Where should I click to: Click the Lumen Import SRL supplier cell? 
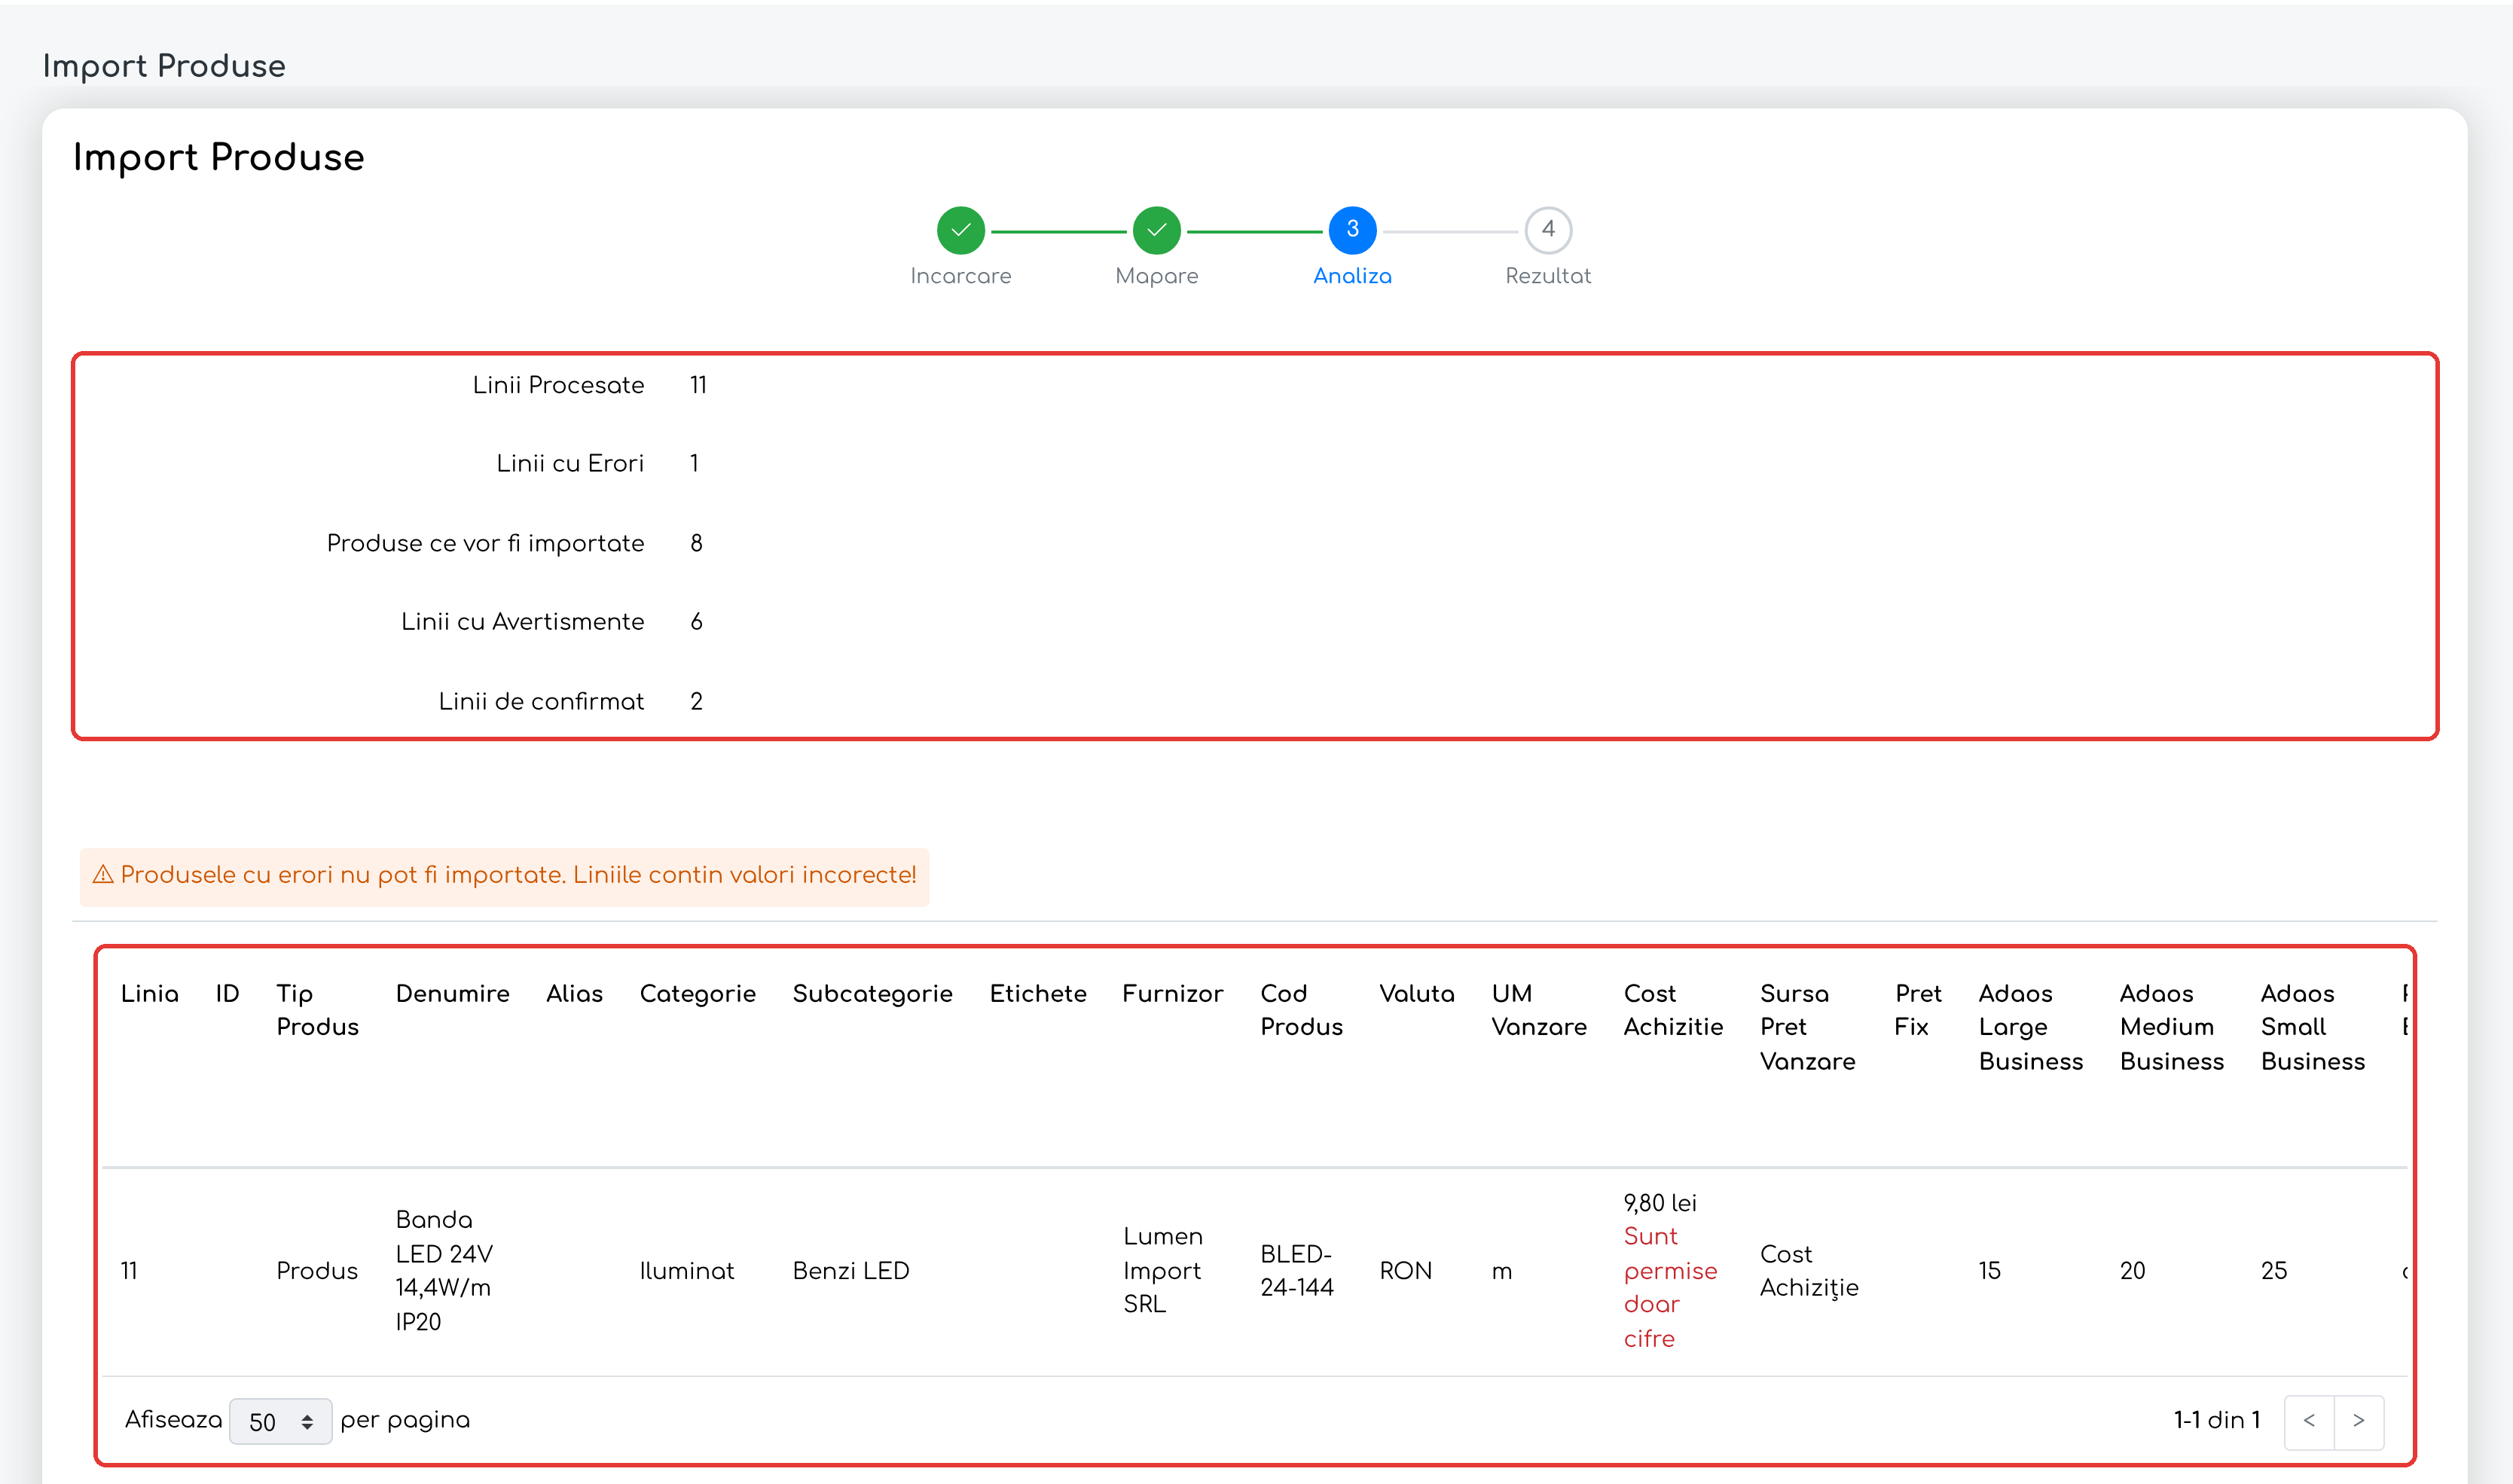1162,1271
